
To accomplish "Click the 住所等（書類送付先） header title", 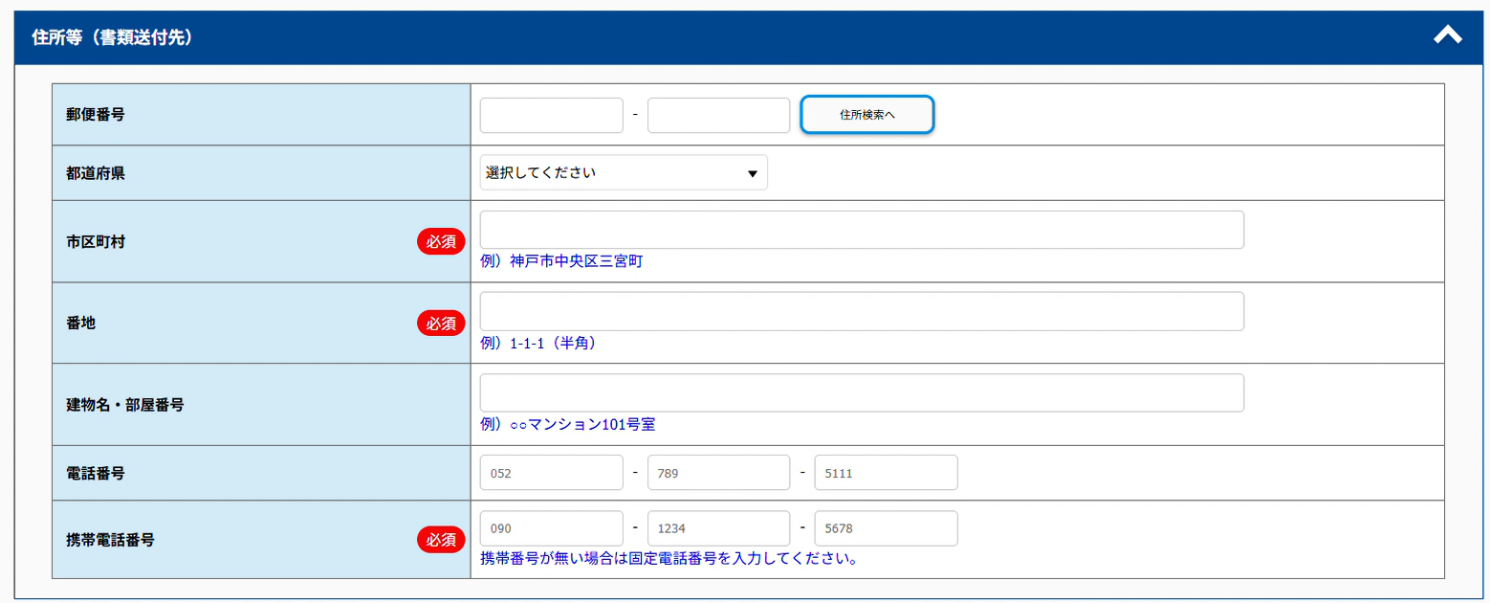I will pyautogui.click(x=112, y=38).
